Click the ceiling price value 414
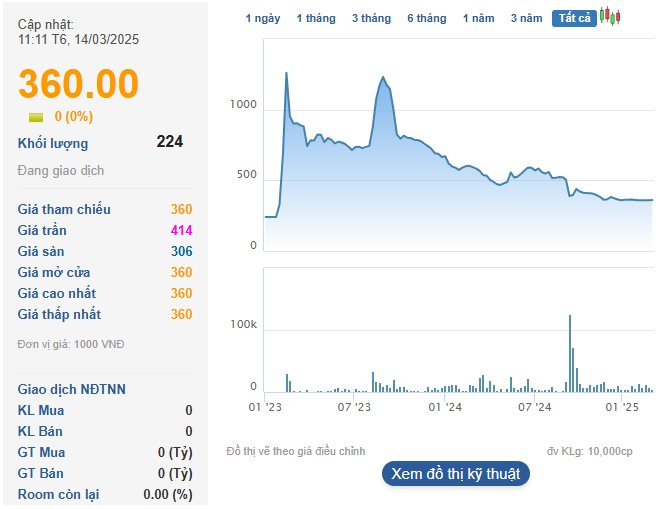The width and height of the screenshot is (659, 509). [x=181, y=230]
